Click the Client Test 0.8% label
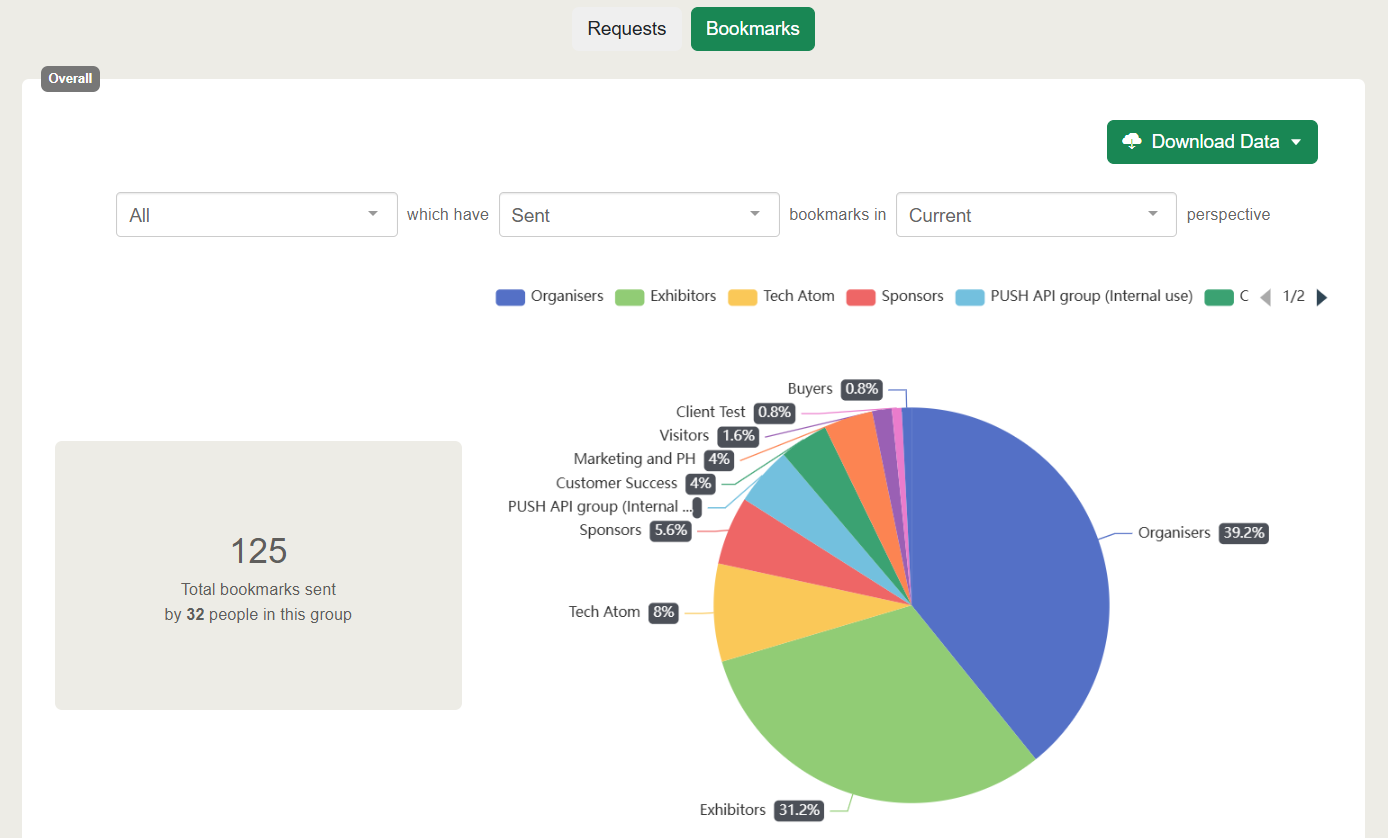The width and height of the screenshot is (1388, 838). pos(736,412)
